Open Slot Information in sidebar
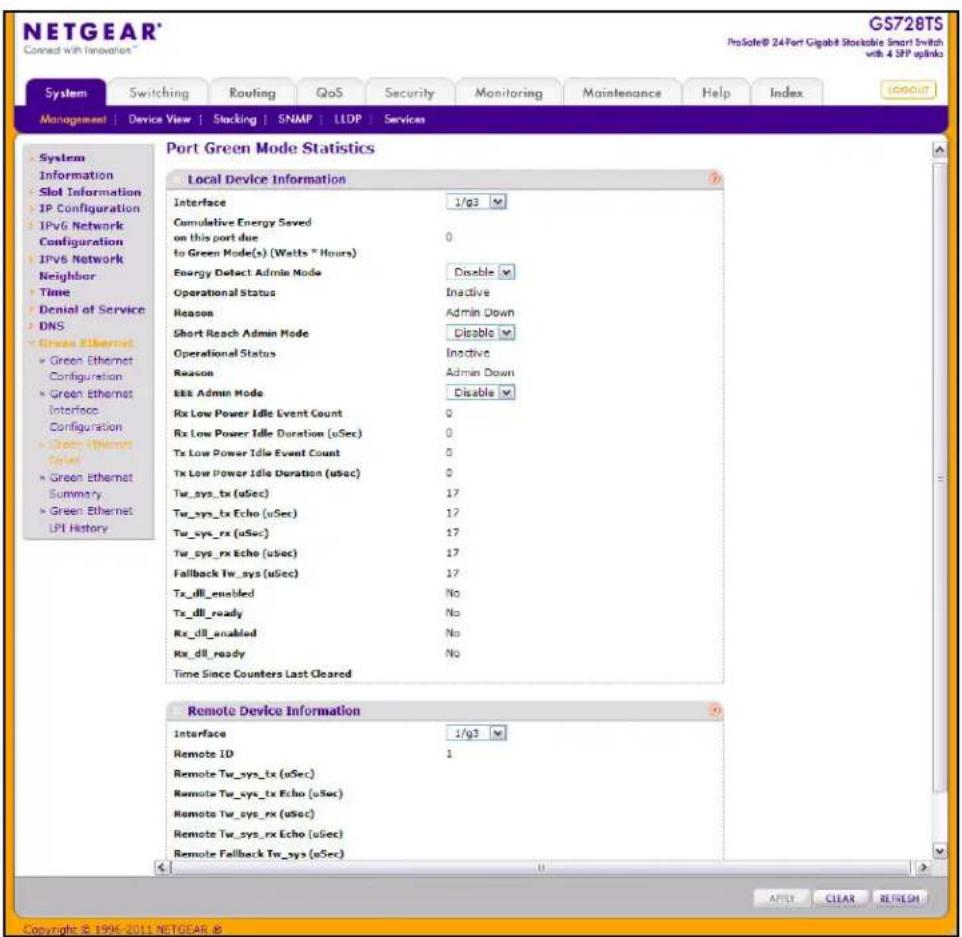The image size is (962, 937). click(x=90, y=192)
